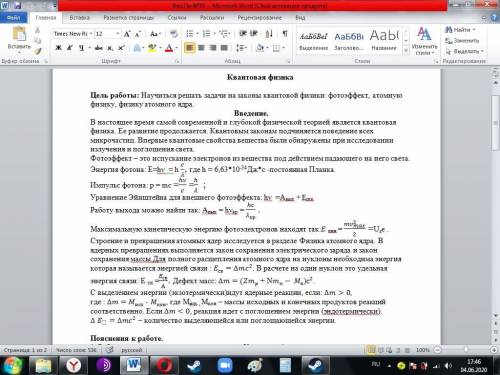
Task: Click the Shrink Font icon
Action: click(138, 34)
